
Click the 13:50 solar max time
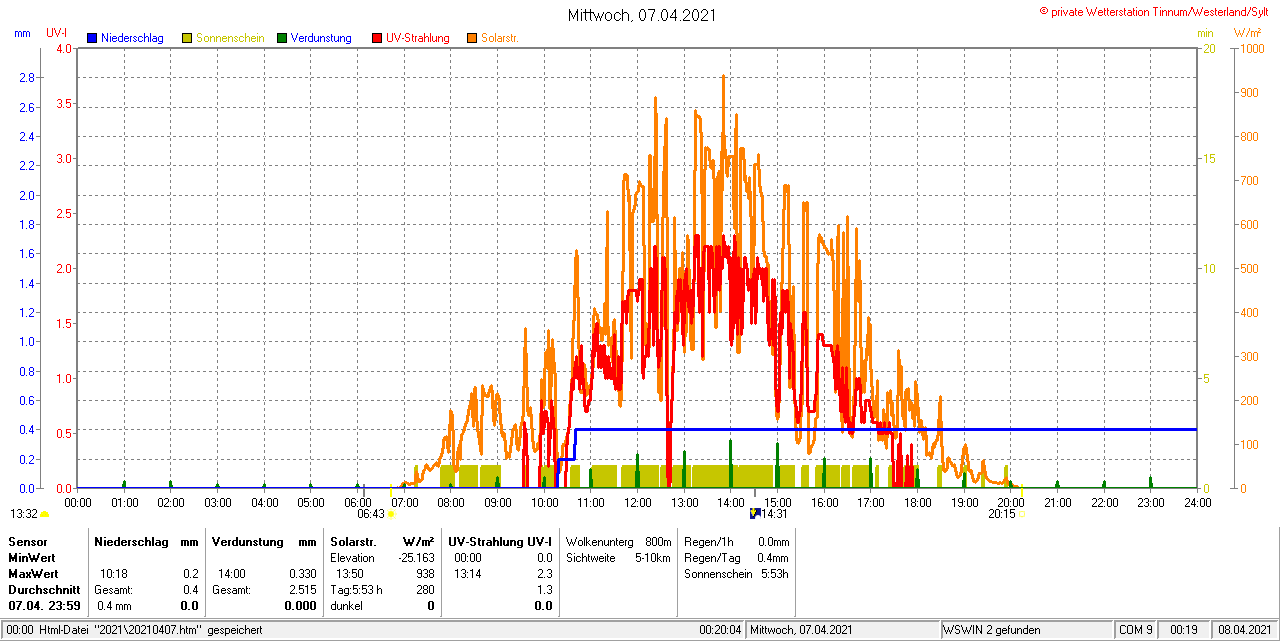[349, 574]
